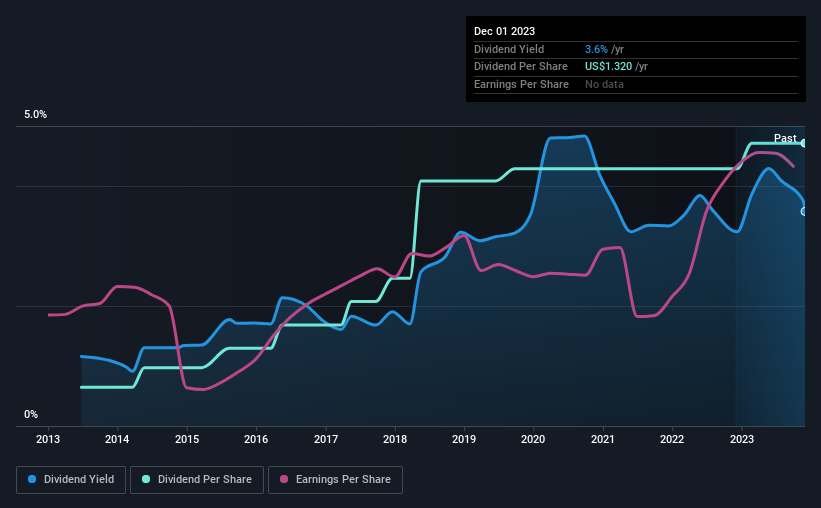Click the 2019 x-axis year label
Screen dimensions: 821x508
pos(464,439)
